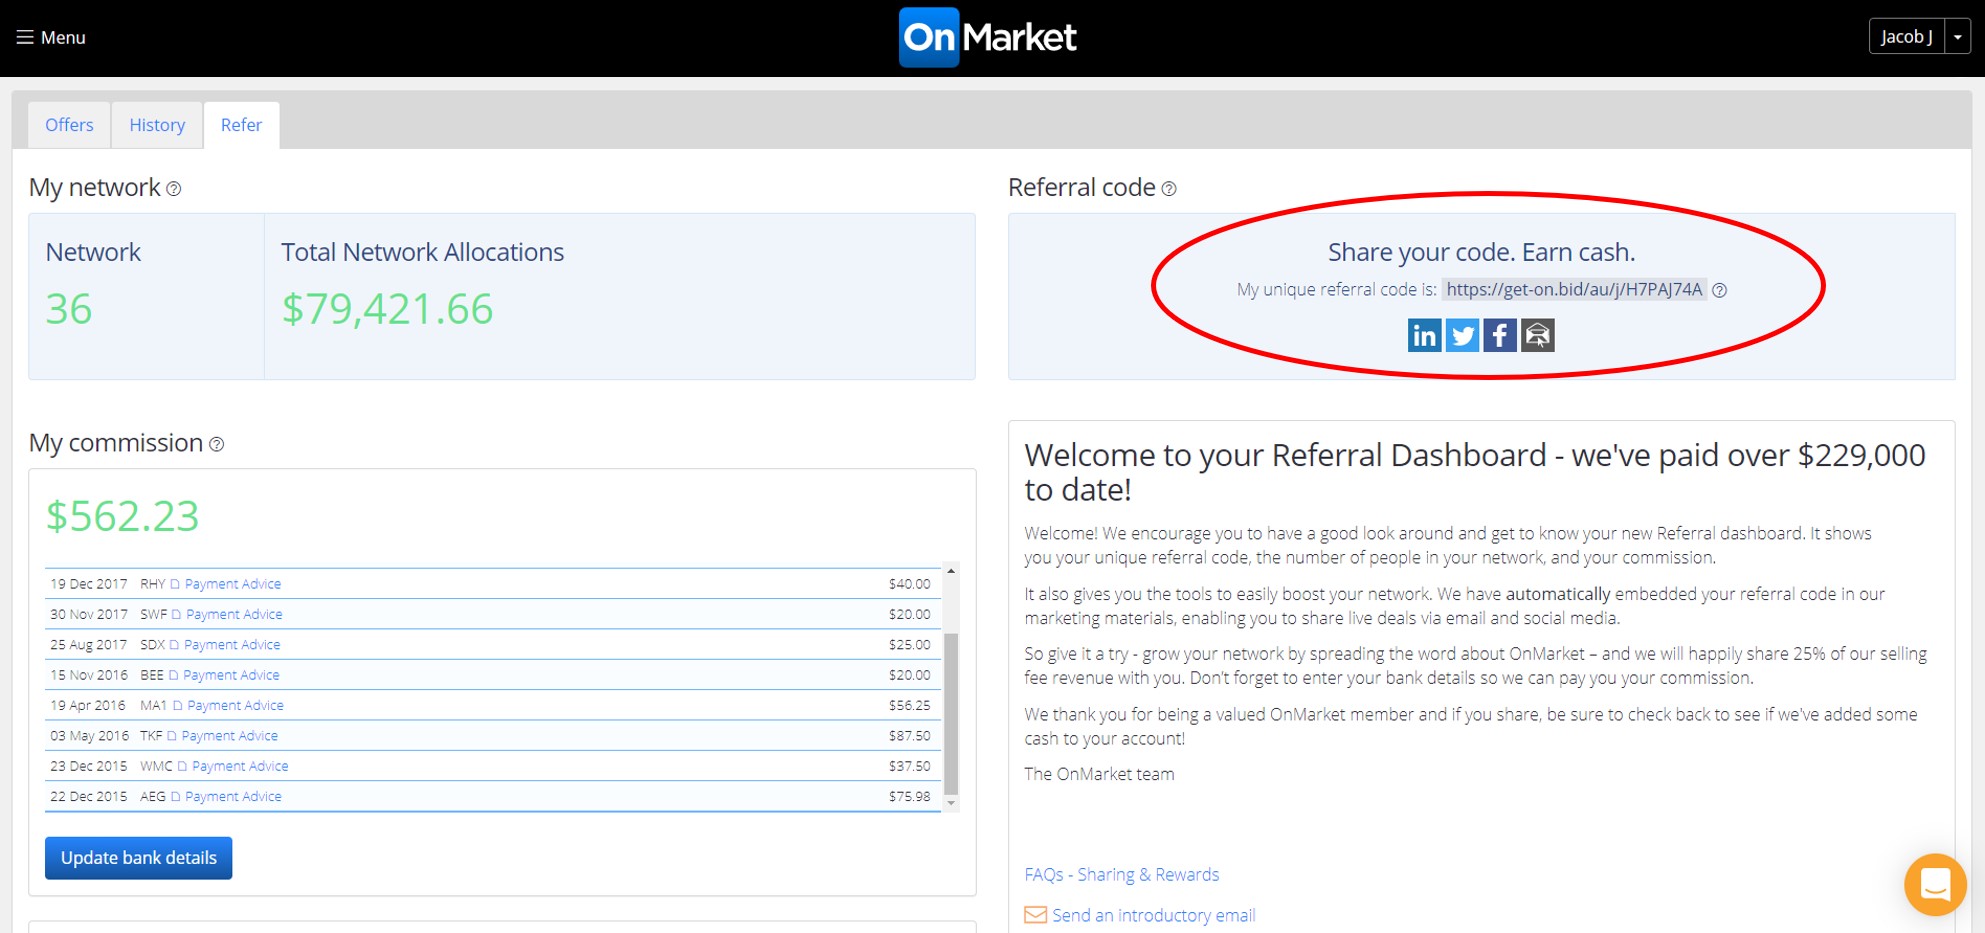
Task: Click the OnMarket logo
Action: (988, 37)
